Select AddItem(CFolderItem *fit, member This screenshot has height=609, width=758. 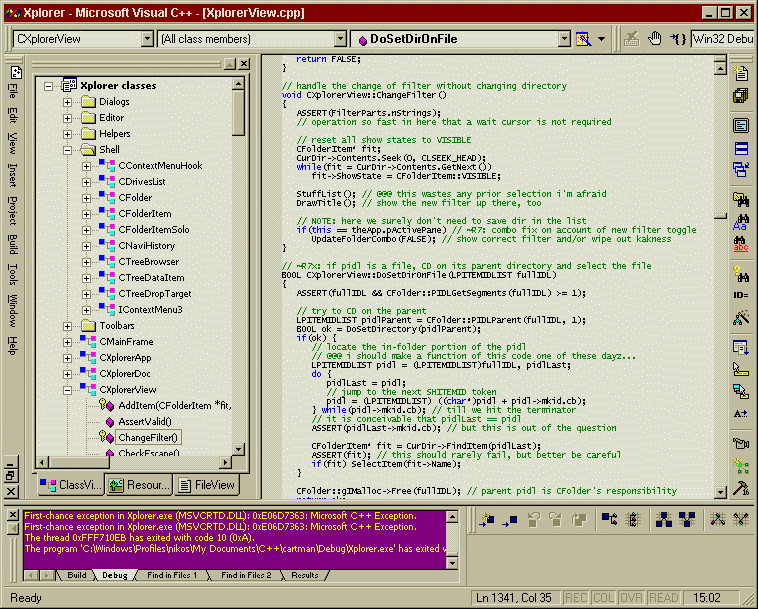pyautogui.click(x=175, y=406)
